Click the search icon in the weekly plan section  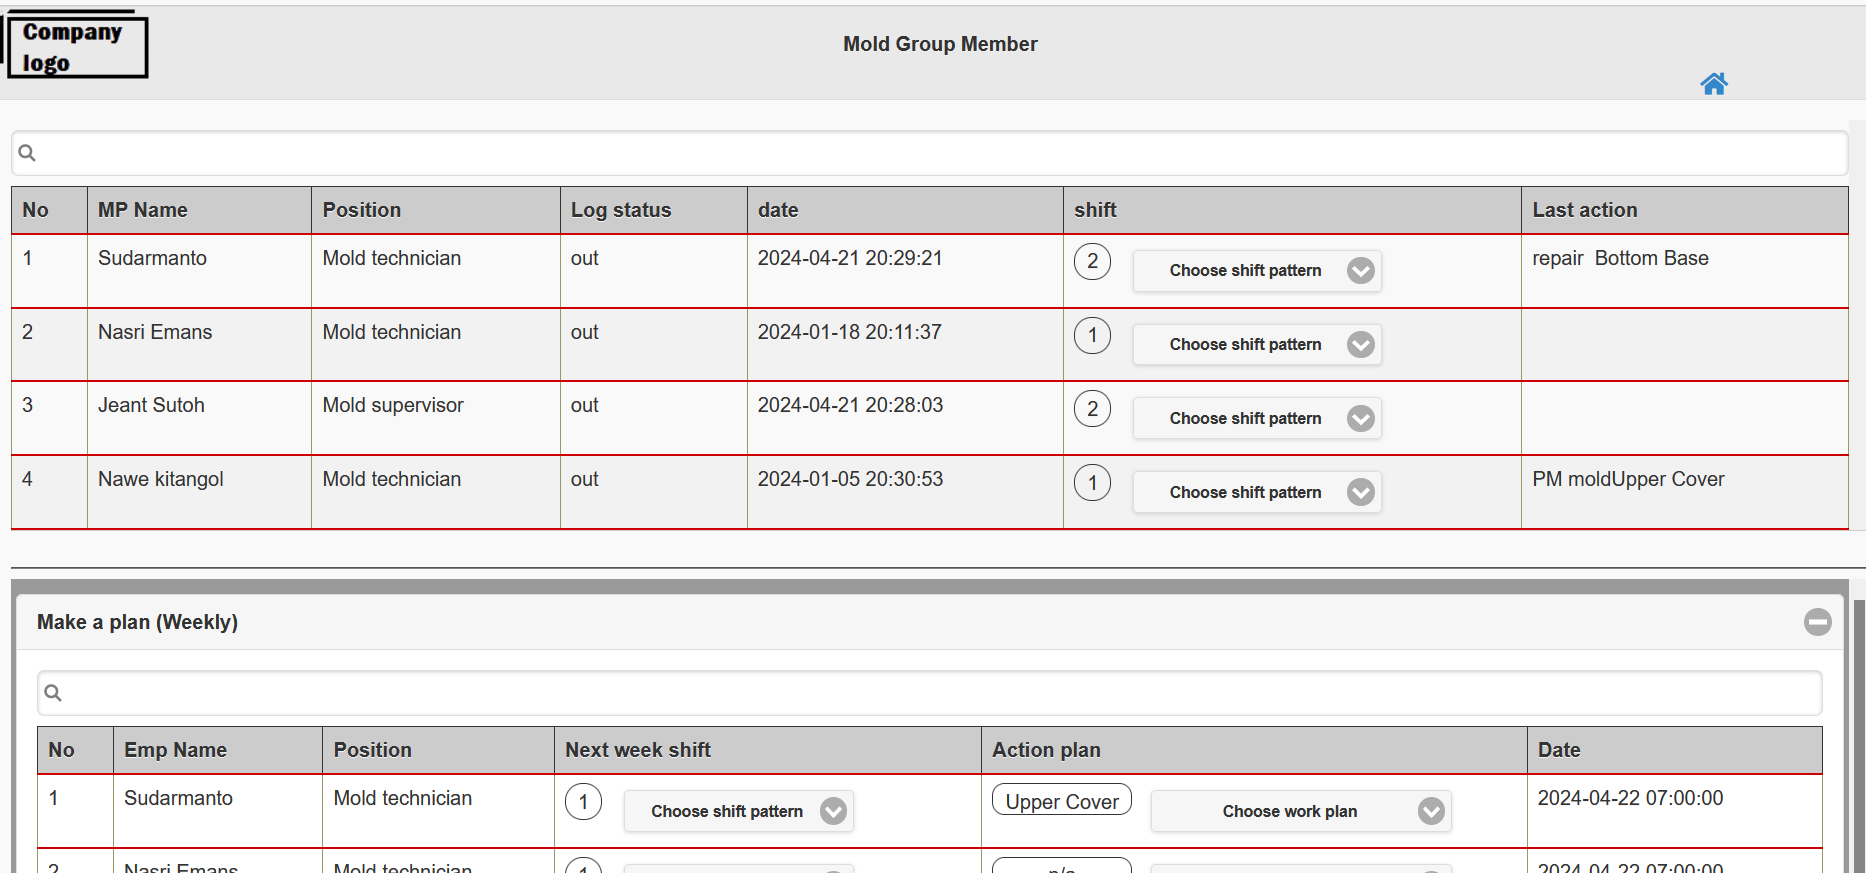[x=53, y=693]
